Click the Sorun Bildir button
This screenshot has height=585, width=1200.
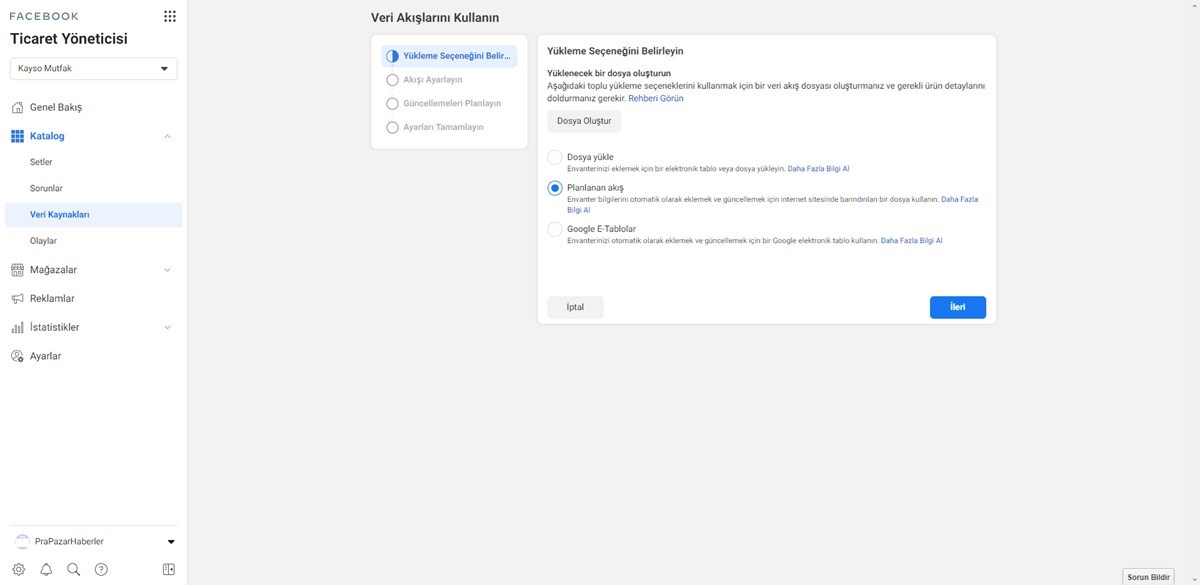point(1149,577)
